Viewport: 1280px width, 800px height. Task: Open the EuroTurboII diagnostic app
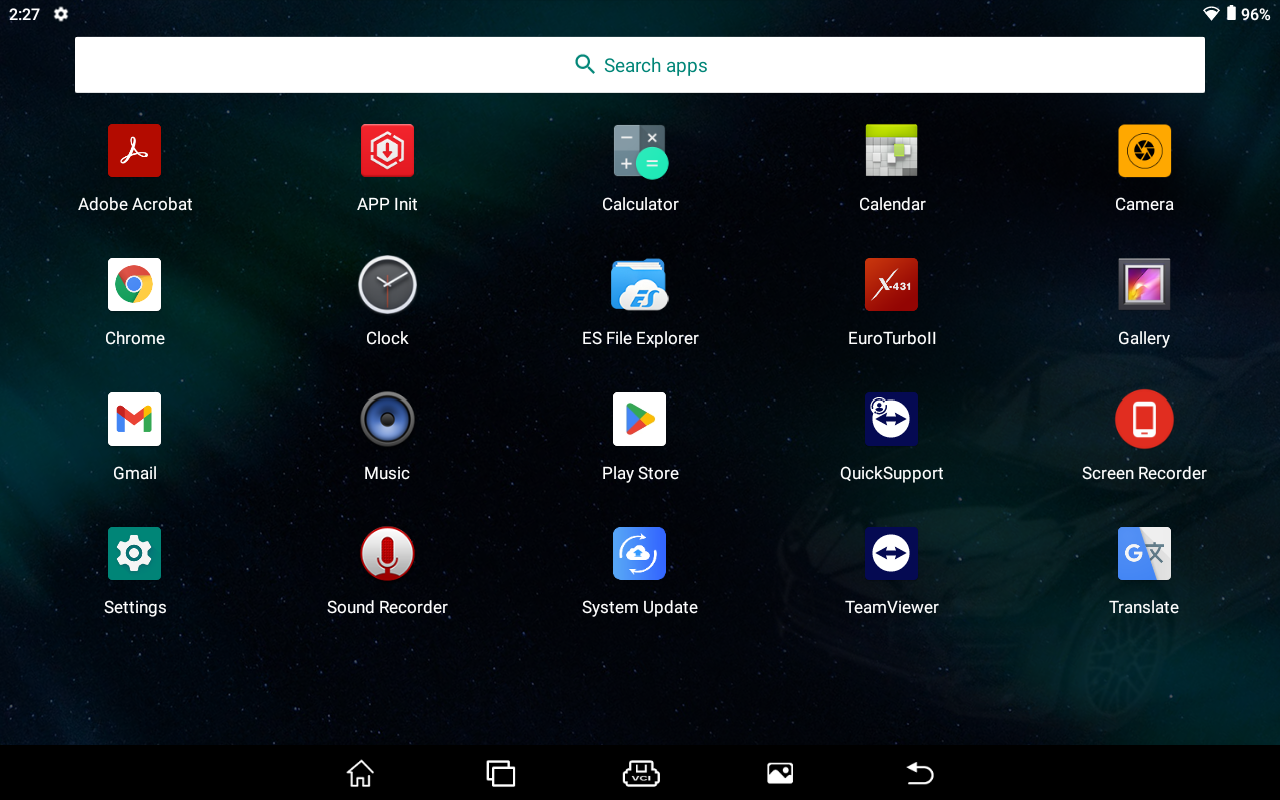pos(891,285)
